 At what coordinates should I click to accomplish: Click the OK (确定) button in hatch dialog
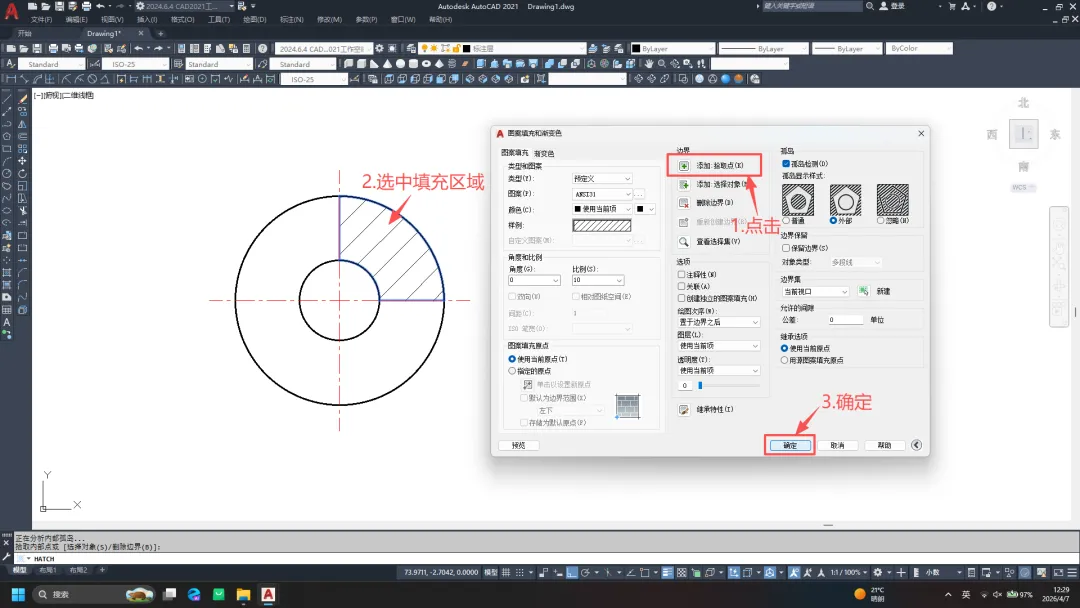pyautogui.click(x=790, y=445)
